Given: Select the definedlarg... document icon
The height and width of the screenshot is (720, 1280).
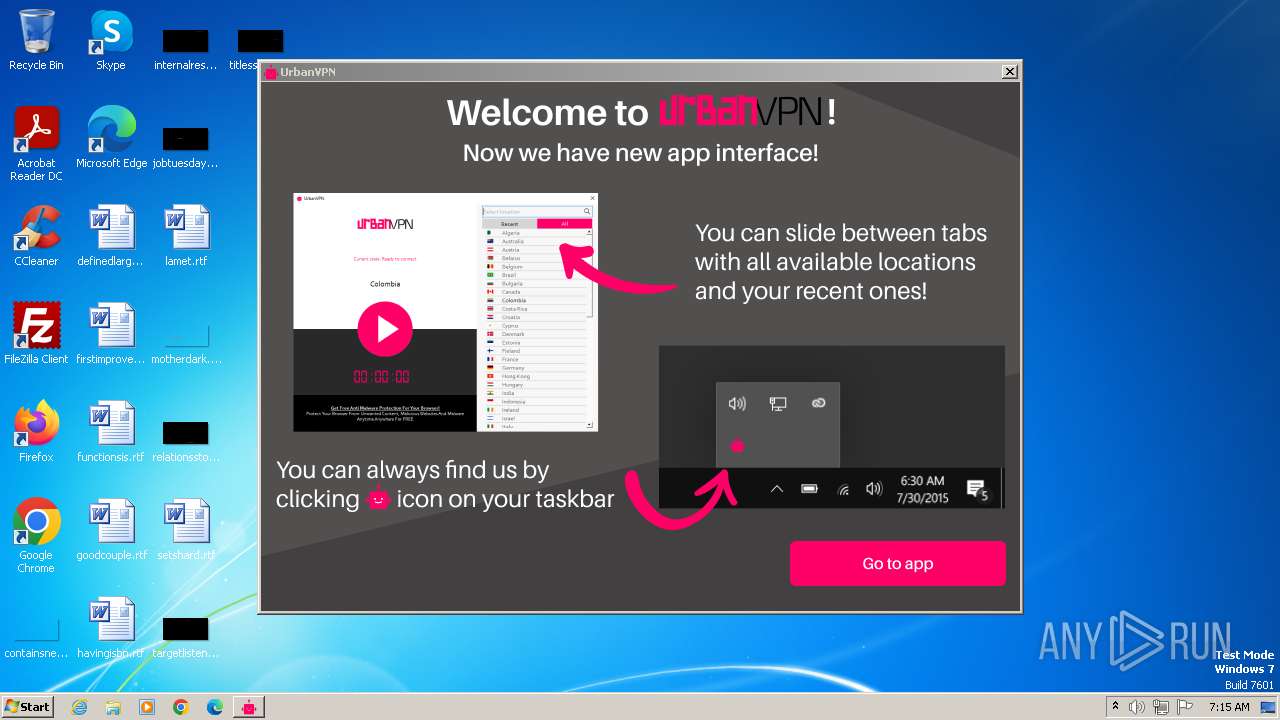Looking at the screenshot, I should tap(111, 236).
